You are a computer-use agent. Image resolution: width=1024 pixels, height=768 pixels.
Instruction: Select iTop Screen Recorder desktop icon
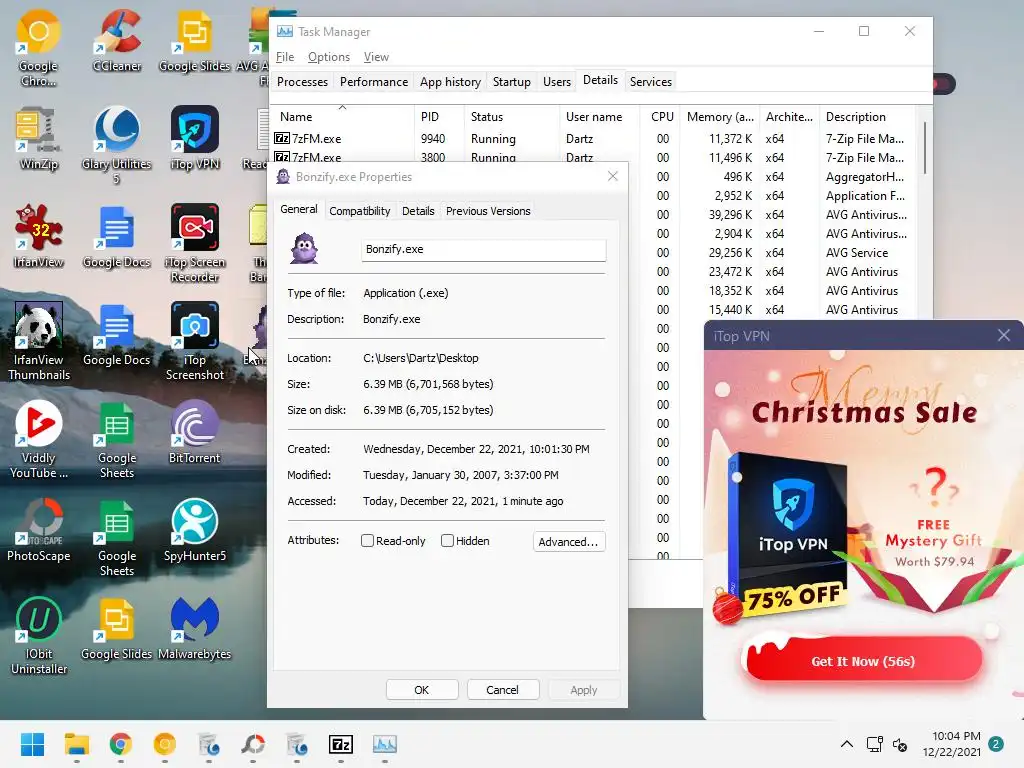195,243
